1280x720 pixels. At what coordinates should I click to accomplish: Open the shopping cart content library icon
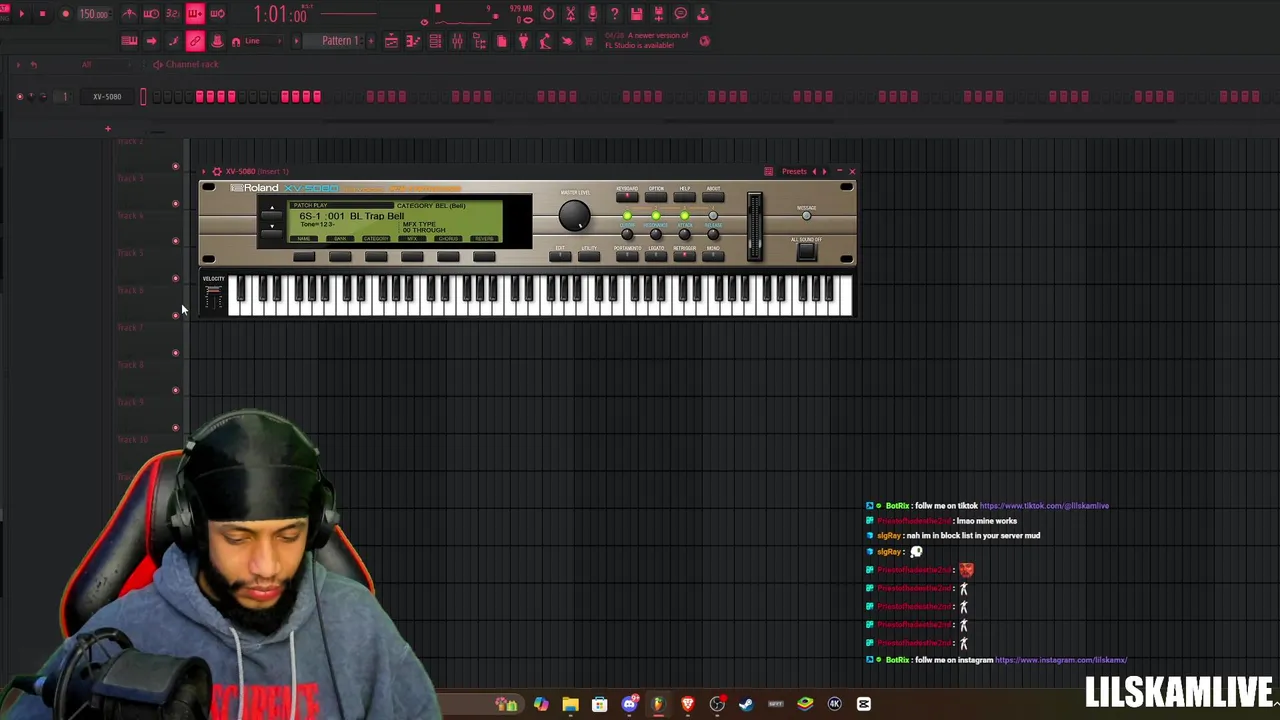pos(589,41)
